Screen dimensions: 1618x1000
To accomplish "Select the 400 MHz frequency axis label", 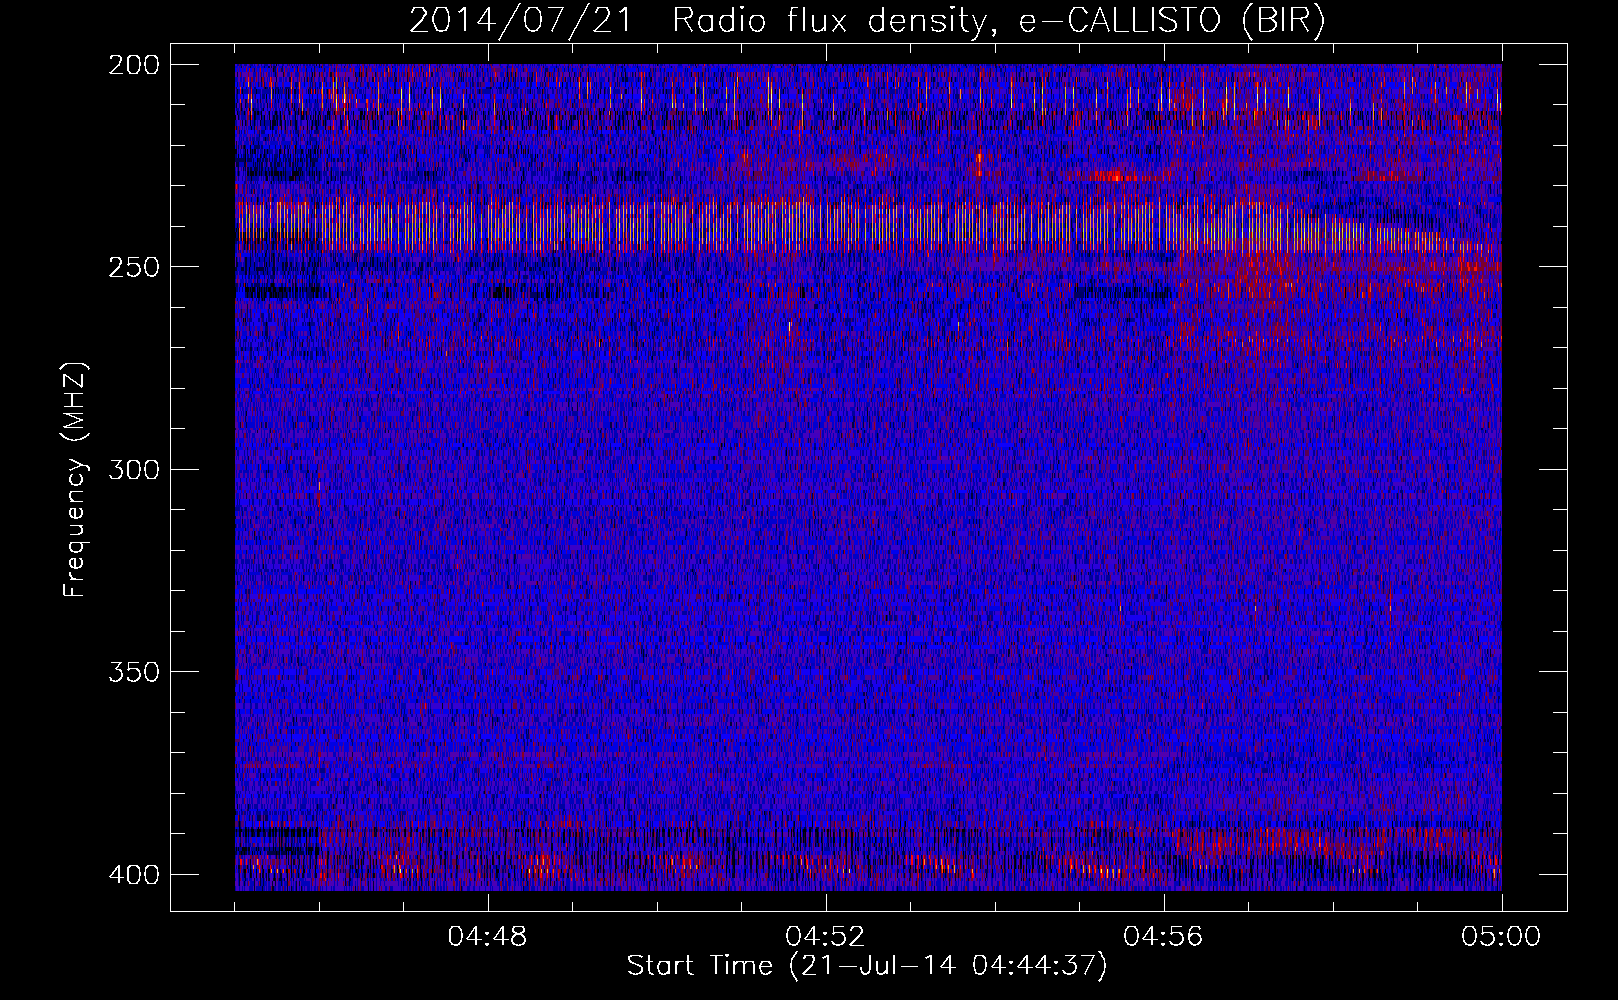I will (134, 875).
